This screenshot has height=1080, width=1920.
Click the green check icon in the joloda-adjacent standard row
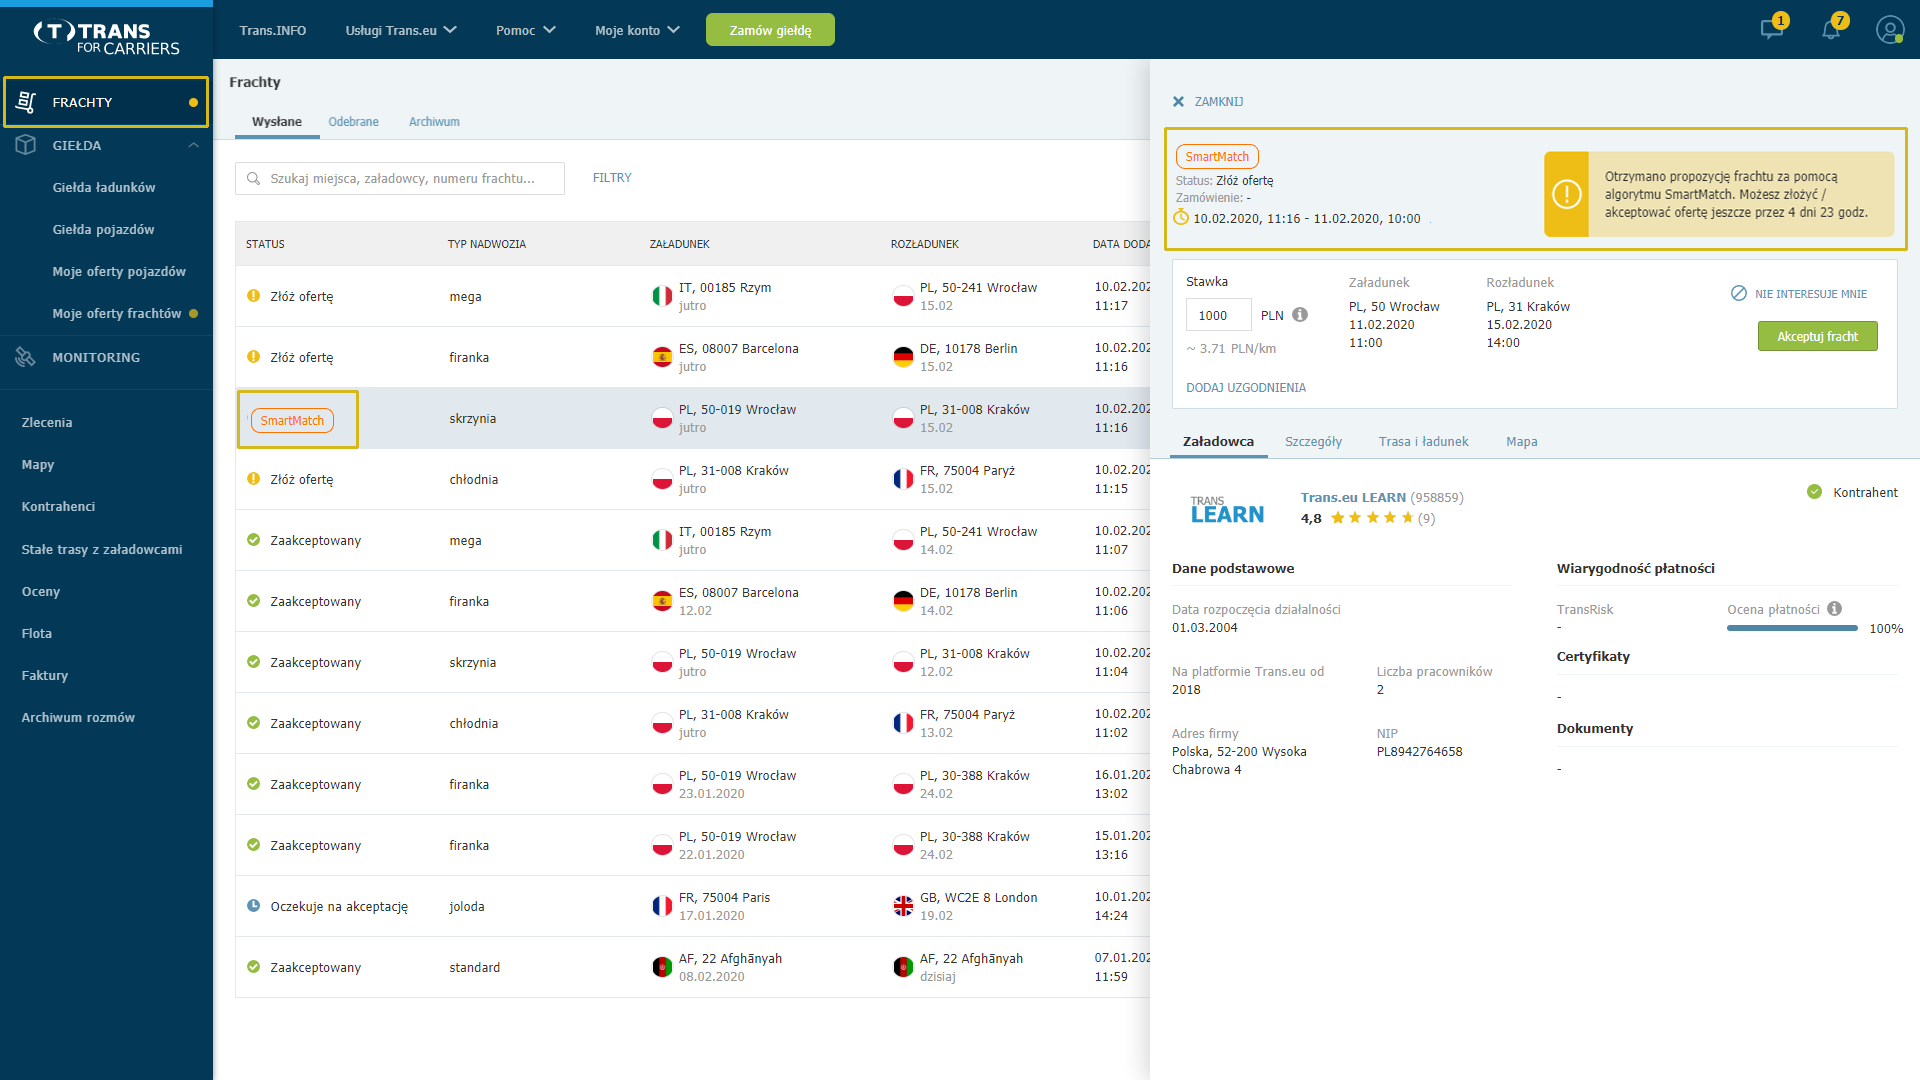254,967
